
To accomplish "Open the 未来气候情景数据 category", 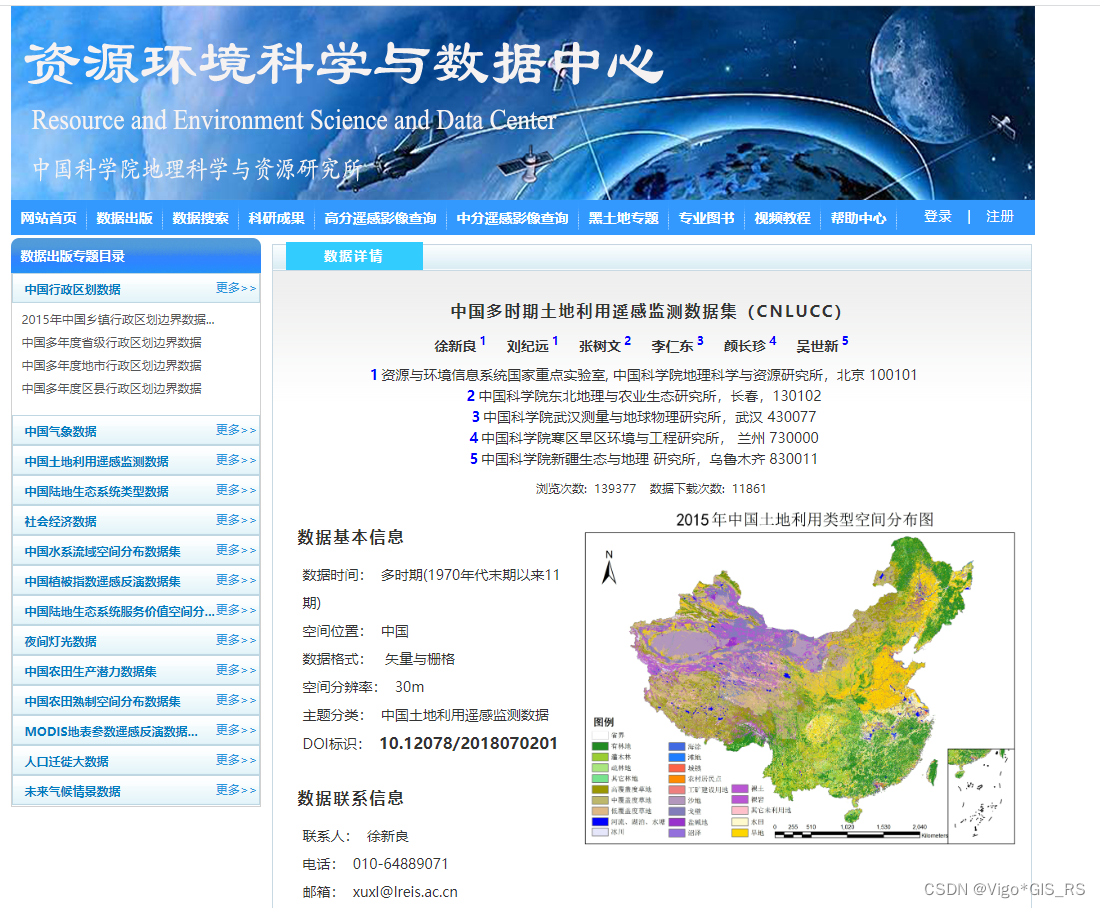I will [x=72, y=792].
